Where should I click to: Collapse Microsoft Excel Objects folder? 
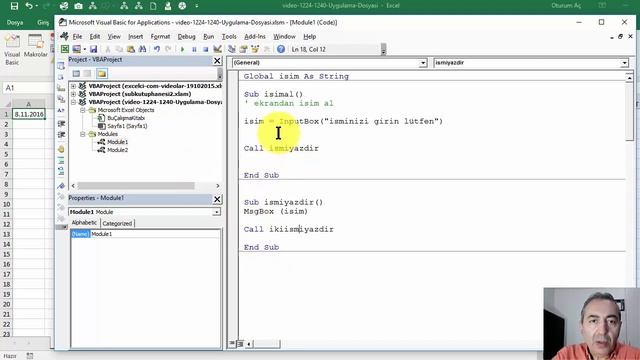click(83, 110)
